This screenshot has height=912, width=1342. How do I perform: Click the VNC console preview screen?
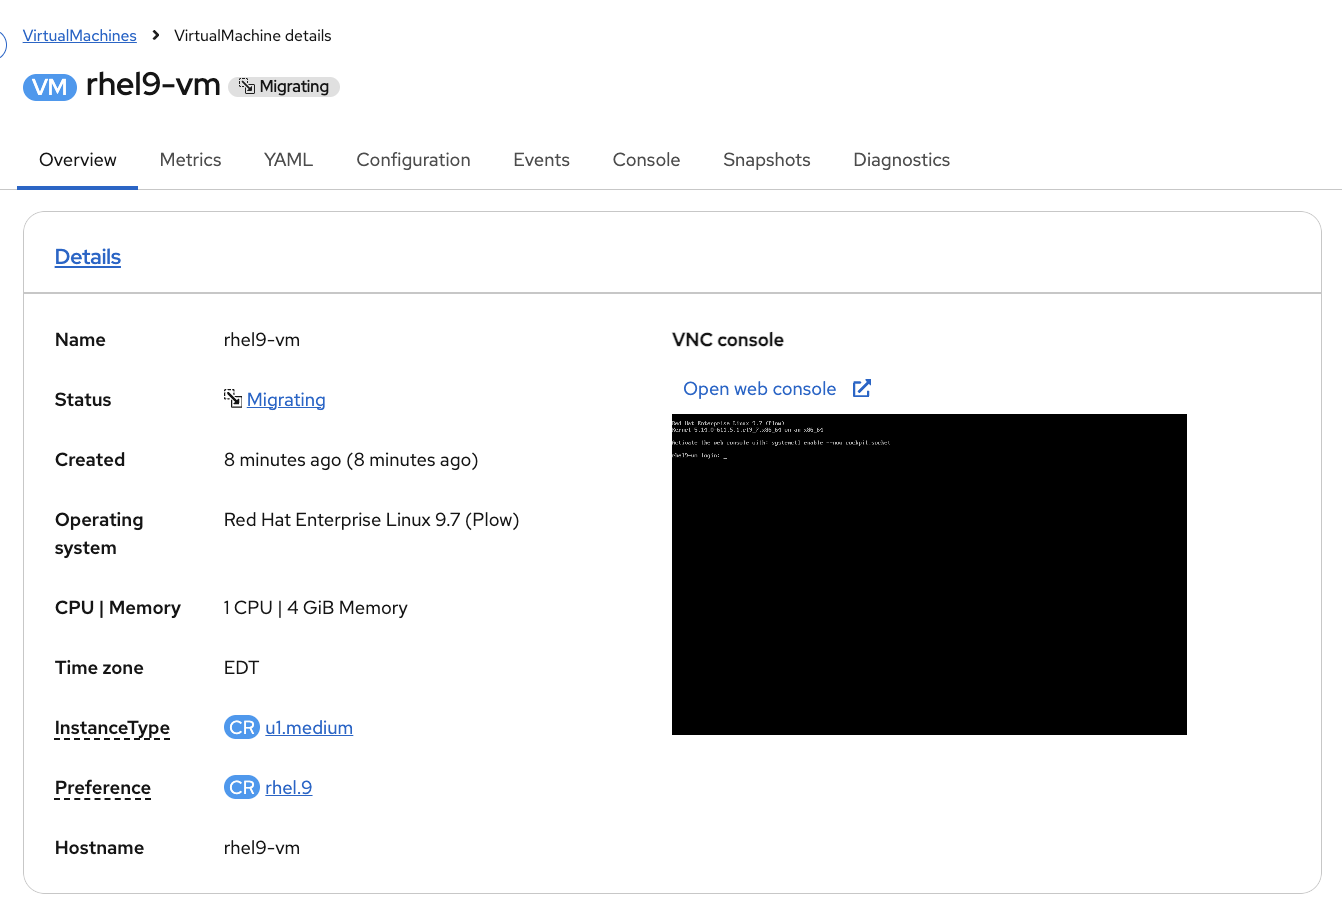tap(929, 574)
